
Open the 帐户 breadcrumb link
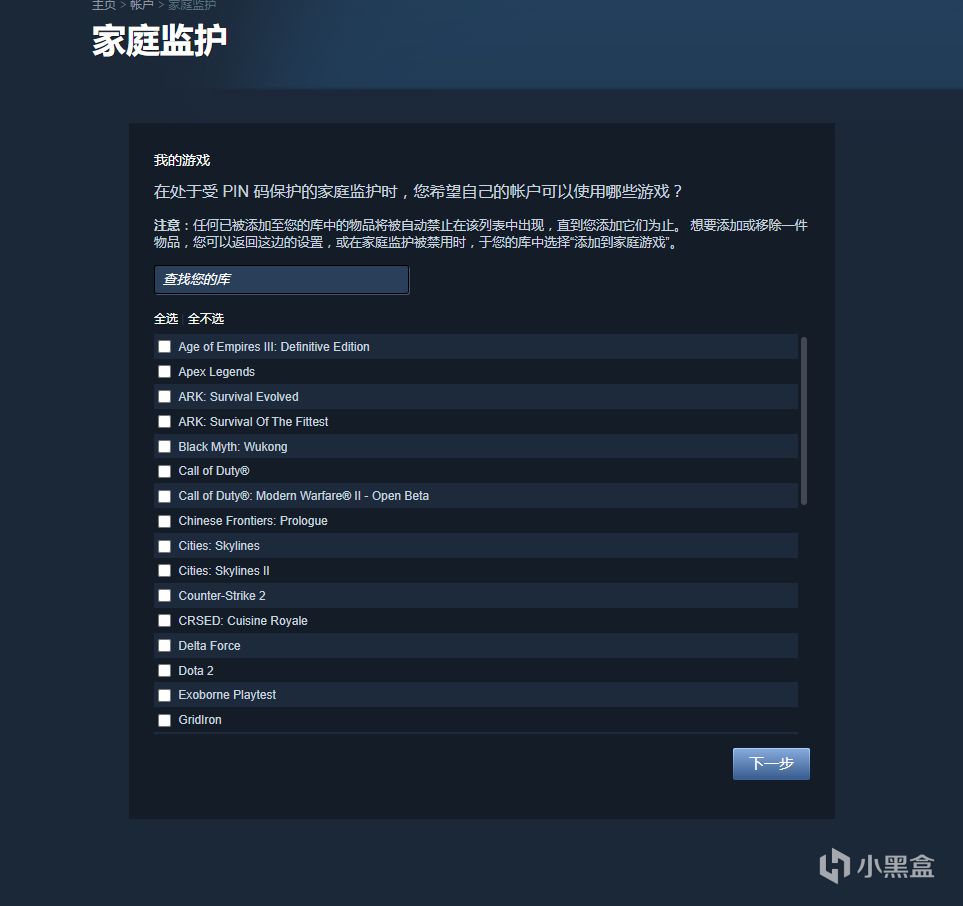(142, 5)
